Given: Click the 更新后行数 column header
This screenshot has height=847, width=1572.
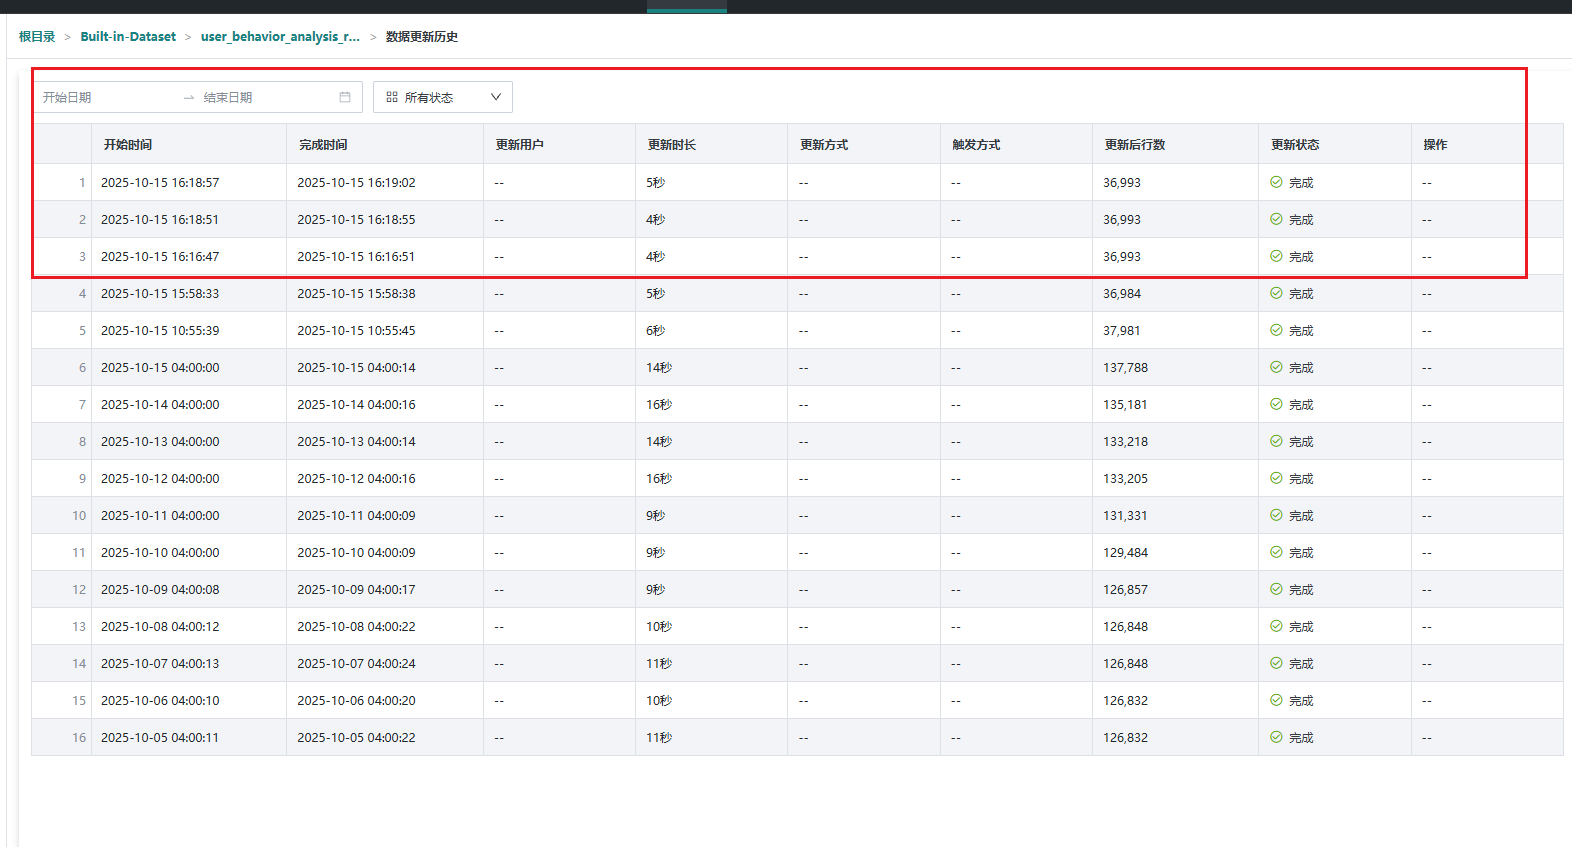Looking at the screenshot, I should 1135,145.
